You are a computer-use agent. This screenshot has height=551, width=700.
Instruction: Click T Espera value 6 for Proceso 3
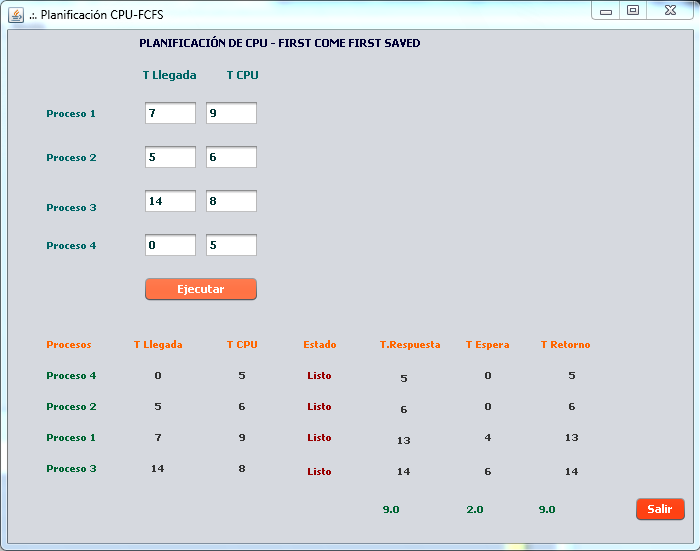point(488,472)
